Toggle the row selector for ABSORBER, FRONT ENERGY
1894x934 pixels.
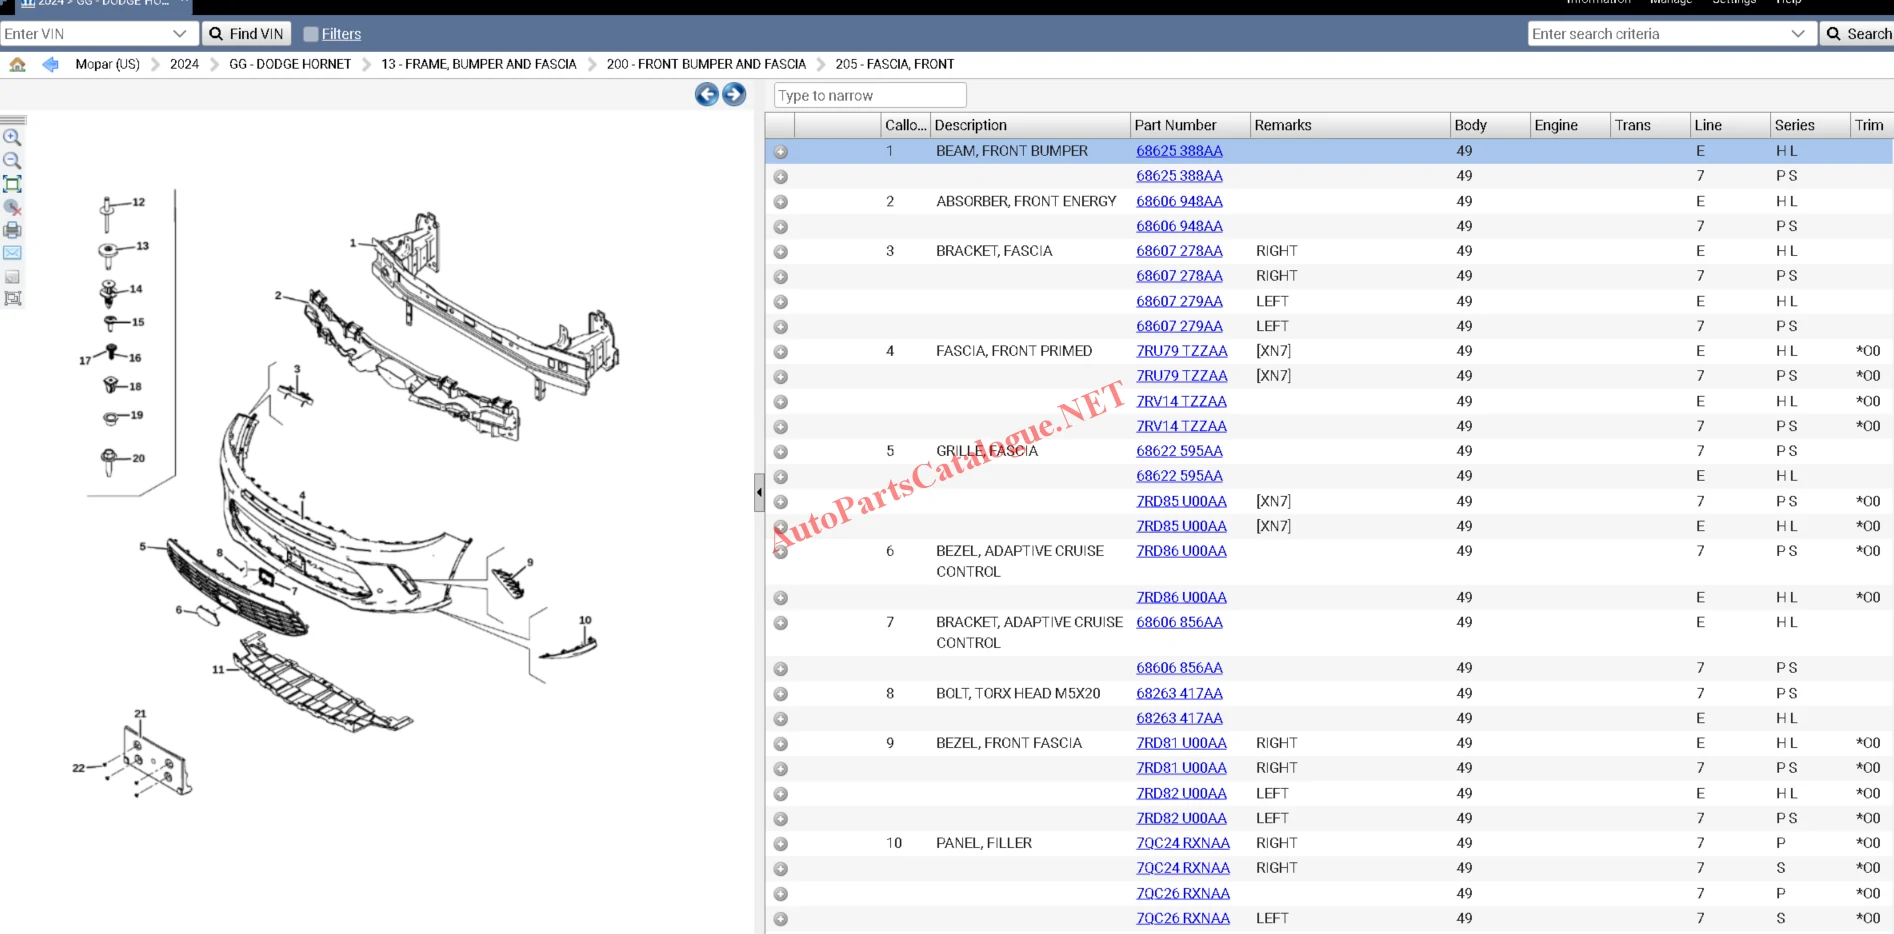click(781, 202)
